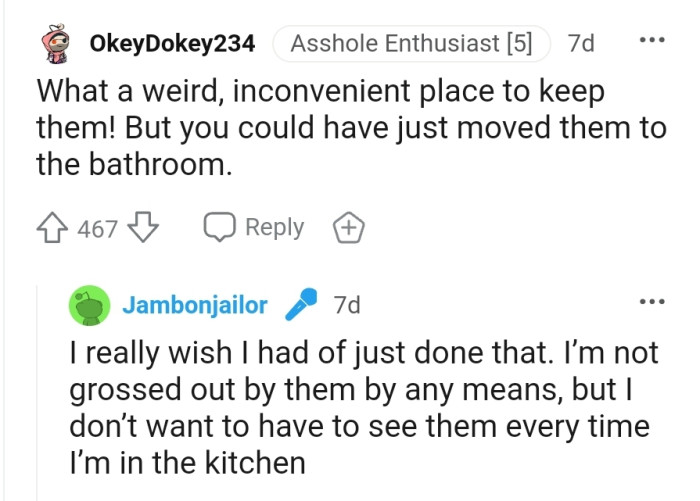Upvote the OkeyDokey234 comment
Image resolution: width=700 pixels, height=501 pixels.
tap(56, 229)
